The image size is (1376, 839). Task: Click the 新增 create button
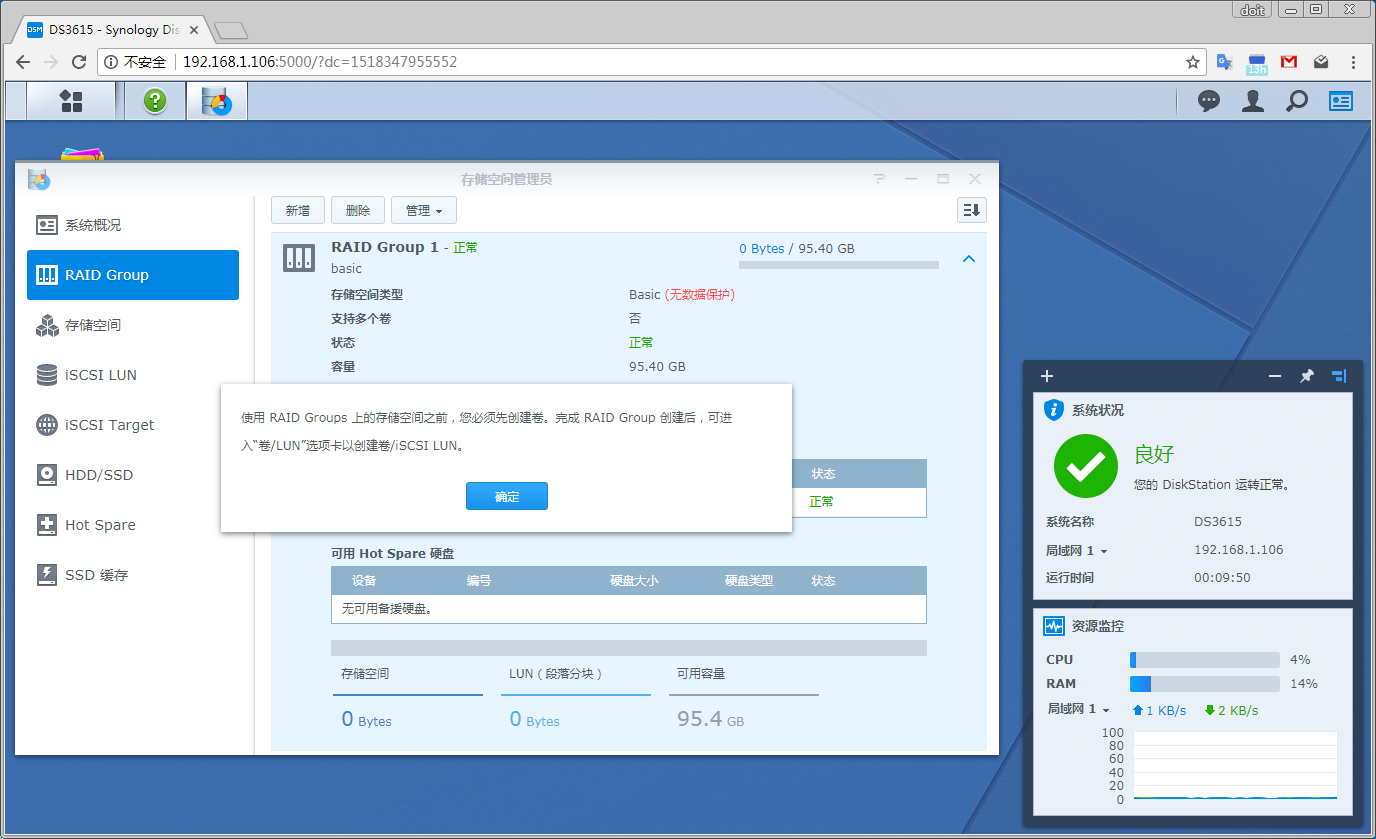point(298,210)
